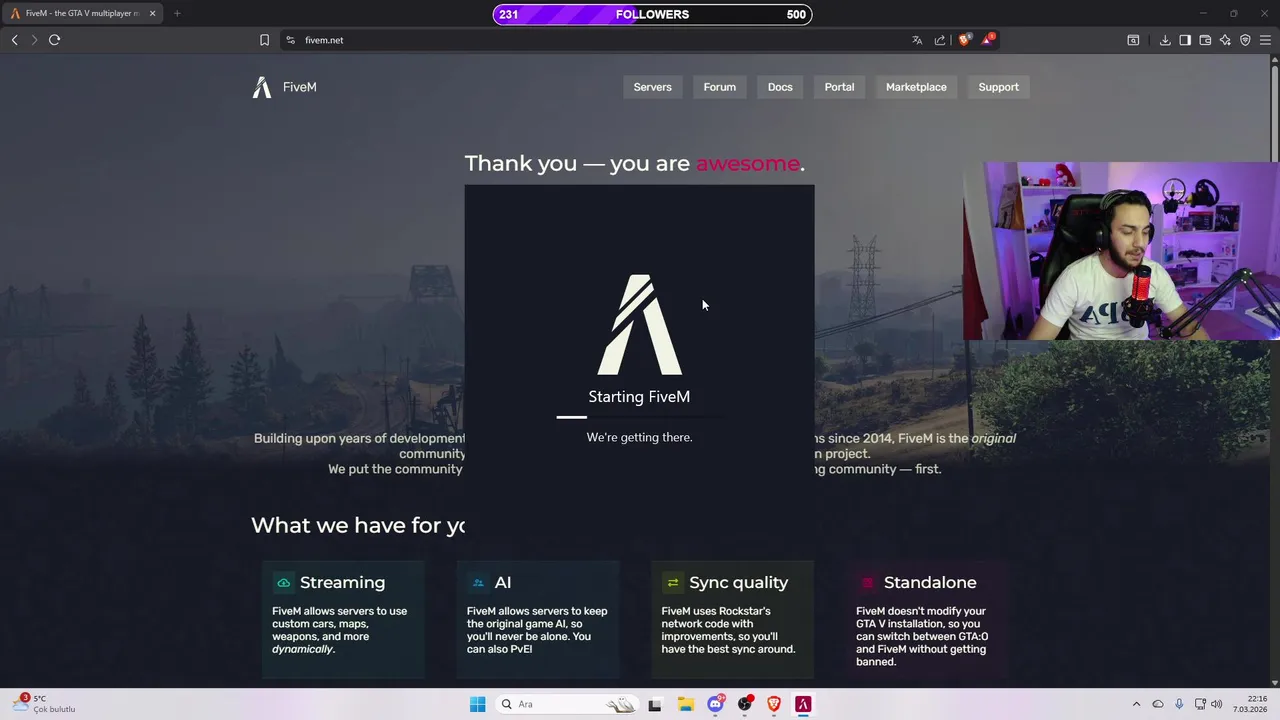Open the Support page
Viewport: 1280px width, 720px height.
point(998,87)
